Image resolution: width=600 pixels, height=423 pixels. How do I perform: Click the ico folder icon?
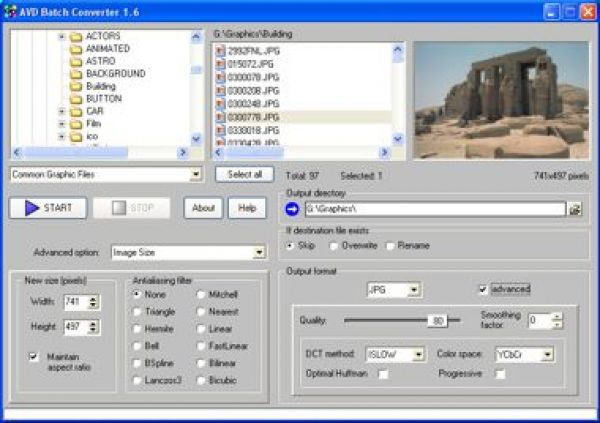tap(76, 137)
